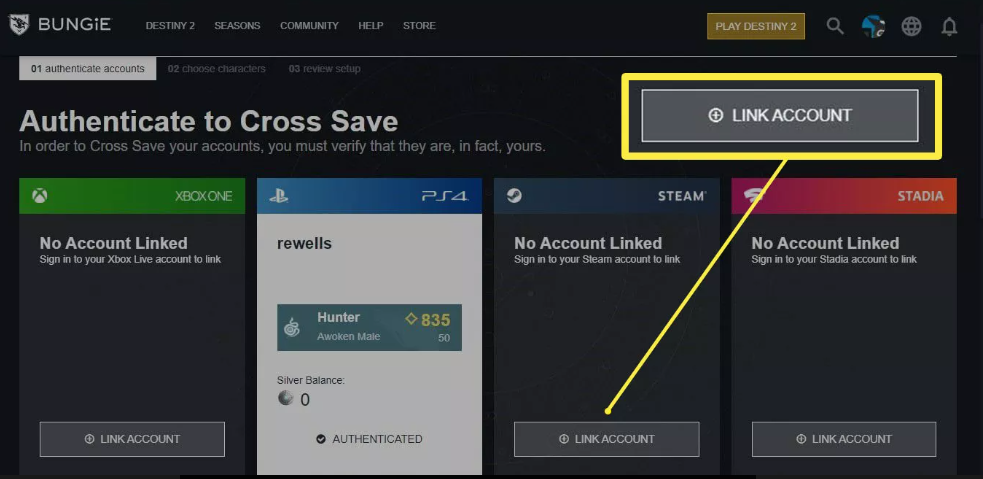
Task: Click the Bungie shield logo
Action: tap(19, 25)
